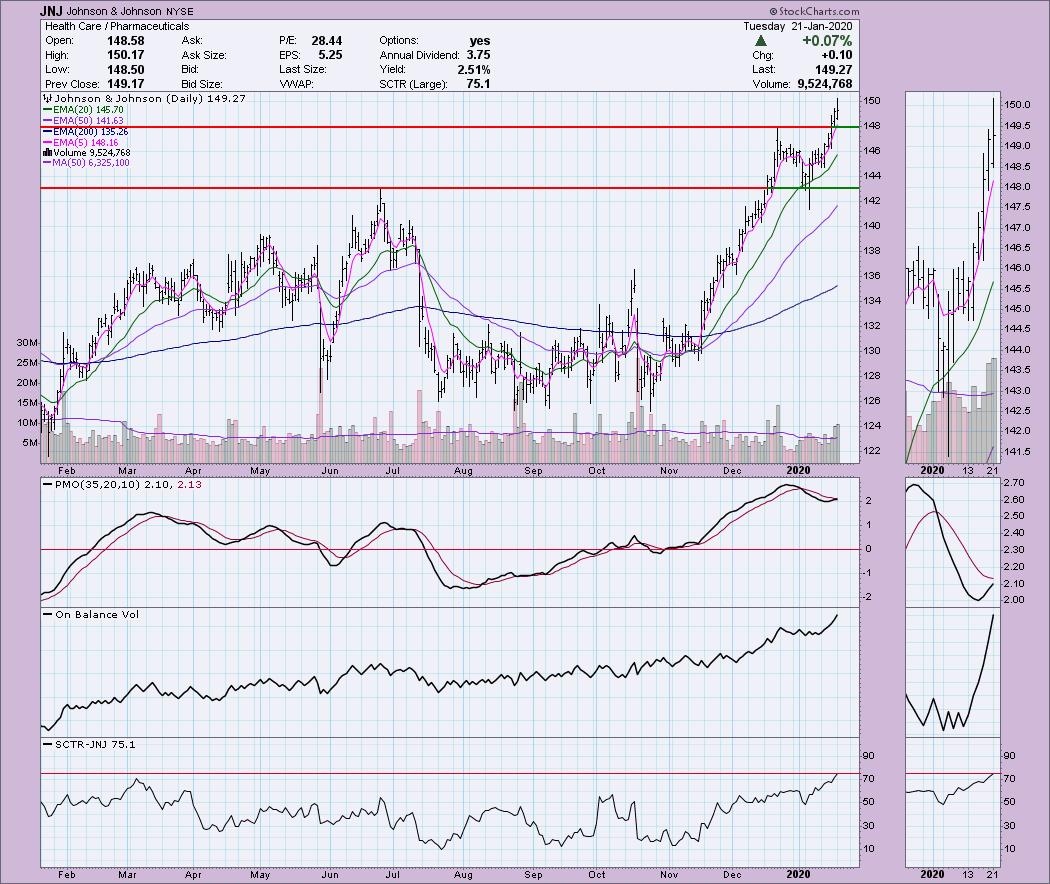Click the MA(50) 6,325,100 volume legend entry

coord(86,163)
